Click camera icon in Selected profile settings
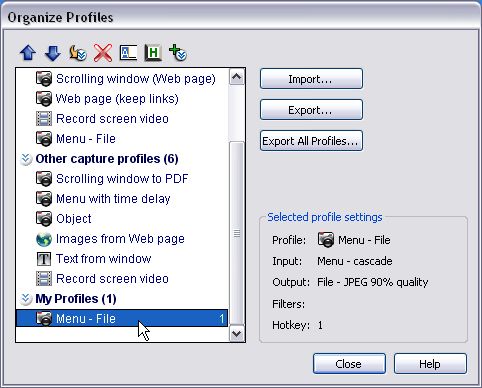The height and width of the screenshot is (388, 482). pyautogui.click(x=326, y=240)
